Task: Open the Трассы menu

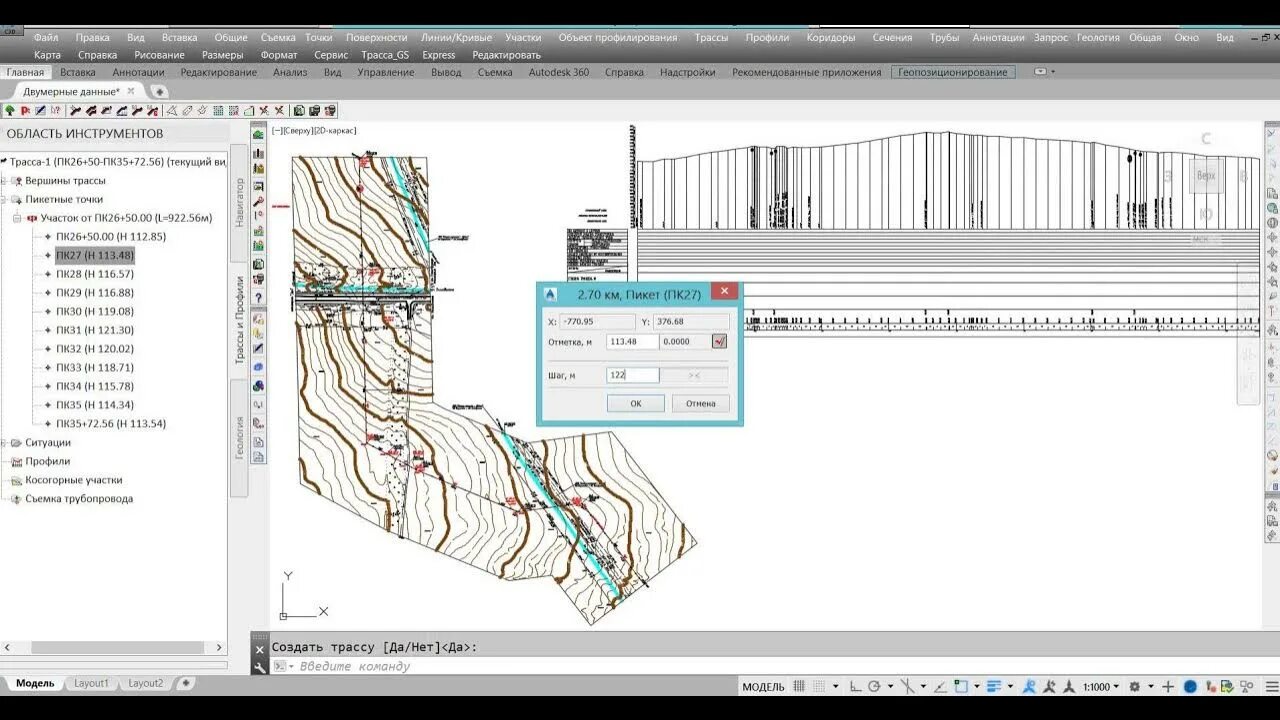Action: (x=711, y=38)
